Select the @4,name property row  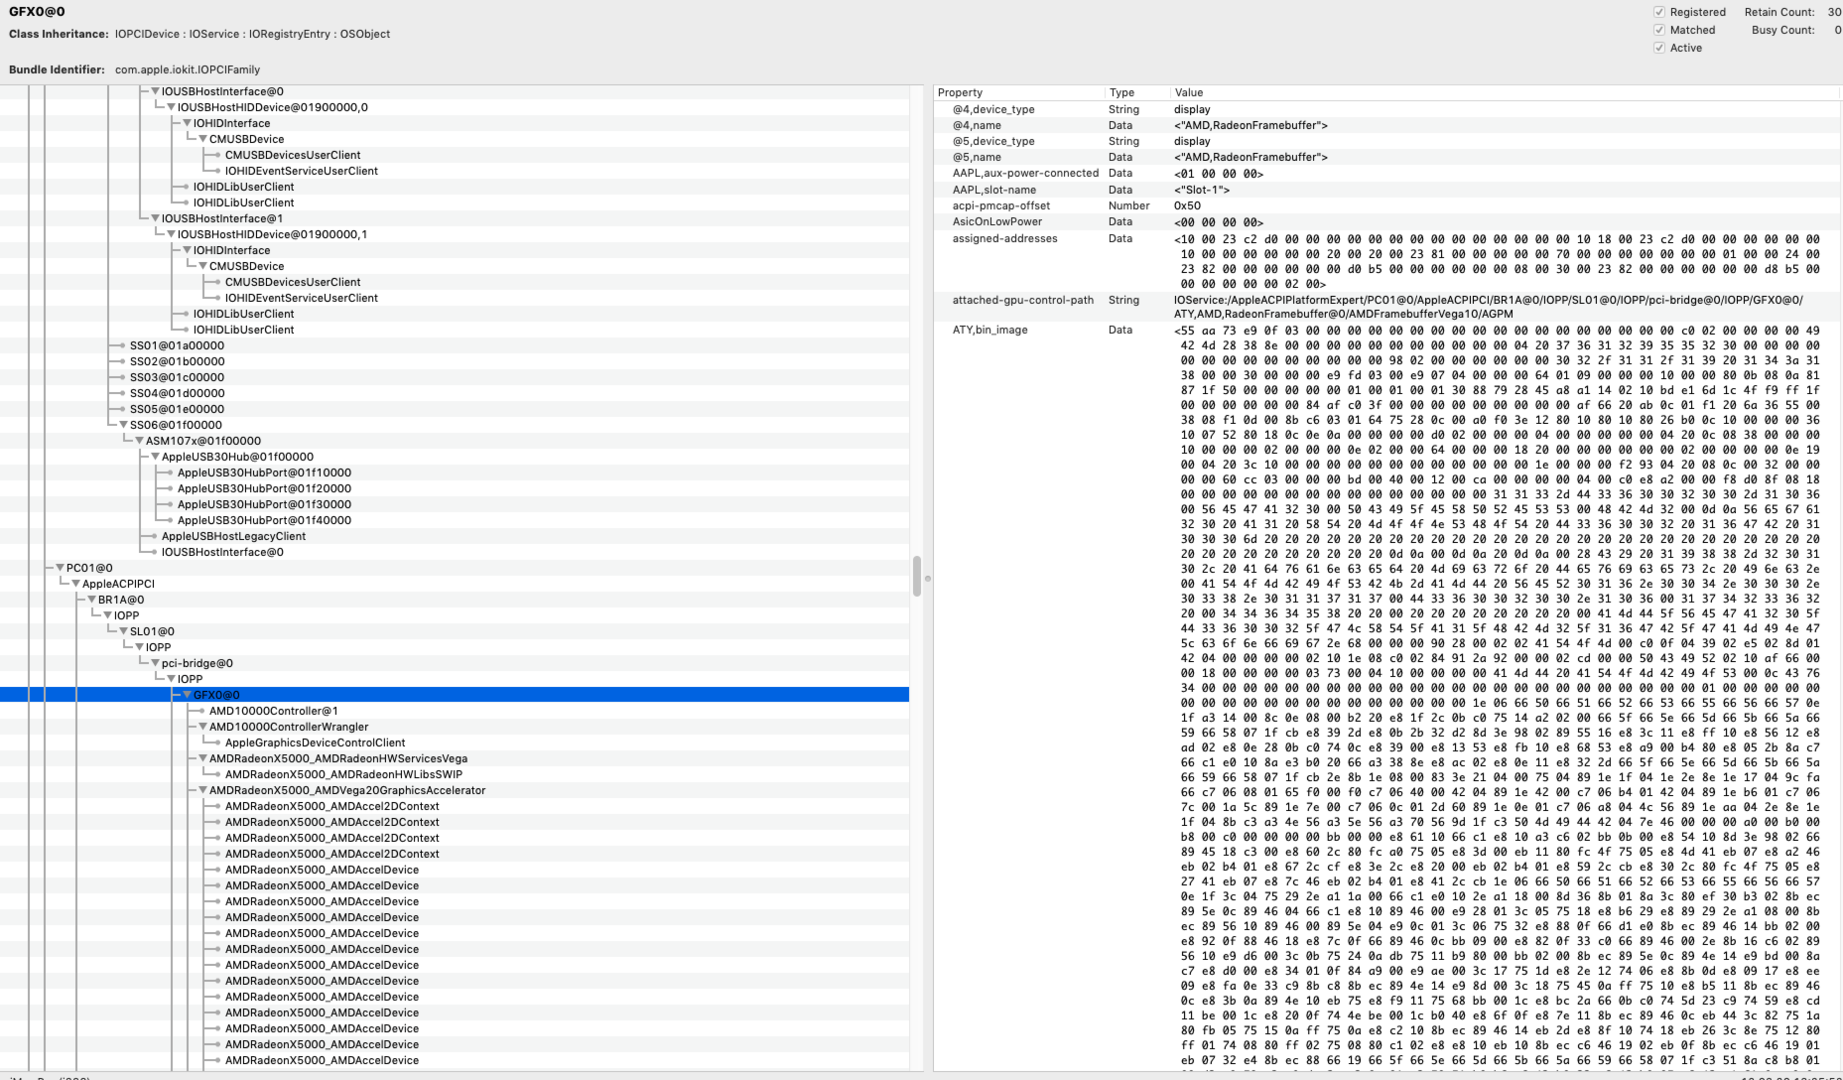[1387, 125]
